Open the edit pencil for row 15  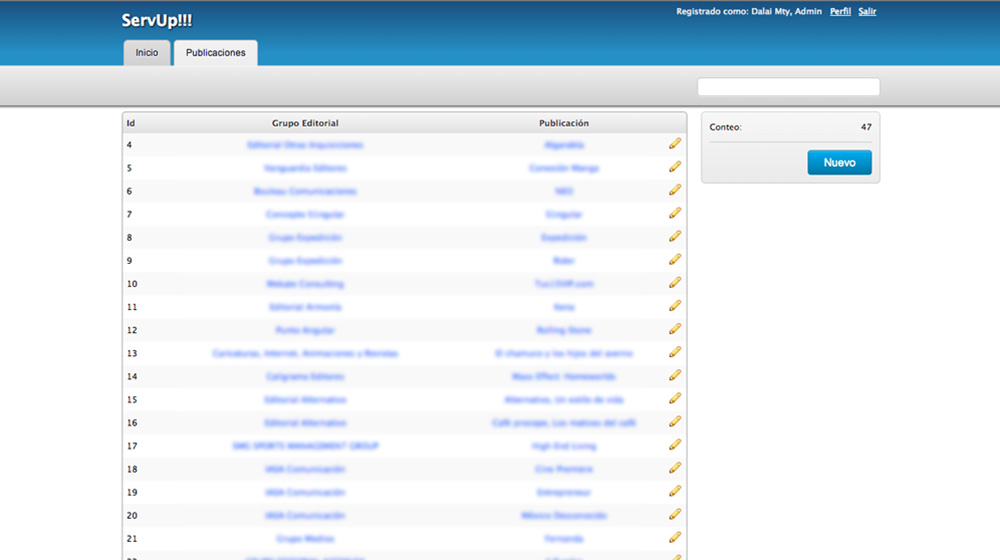coord(675,398)
